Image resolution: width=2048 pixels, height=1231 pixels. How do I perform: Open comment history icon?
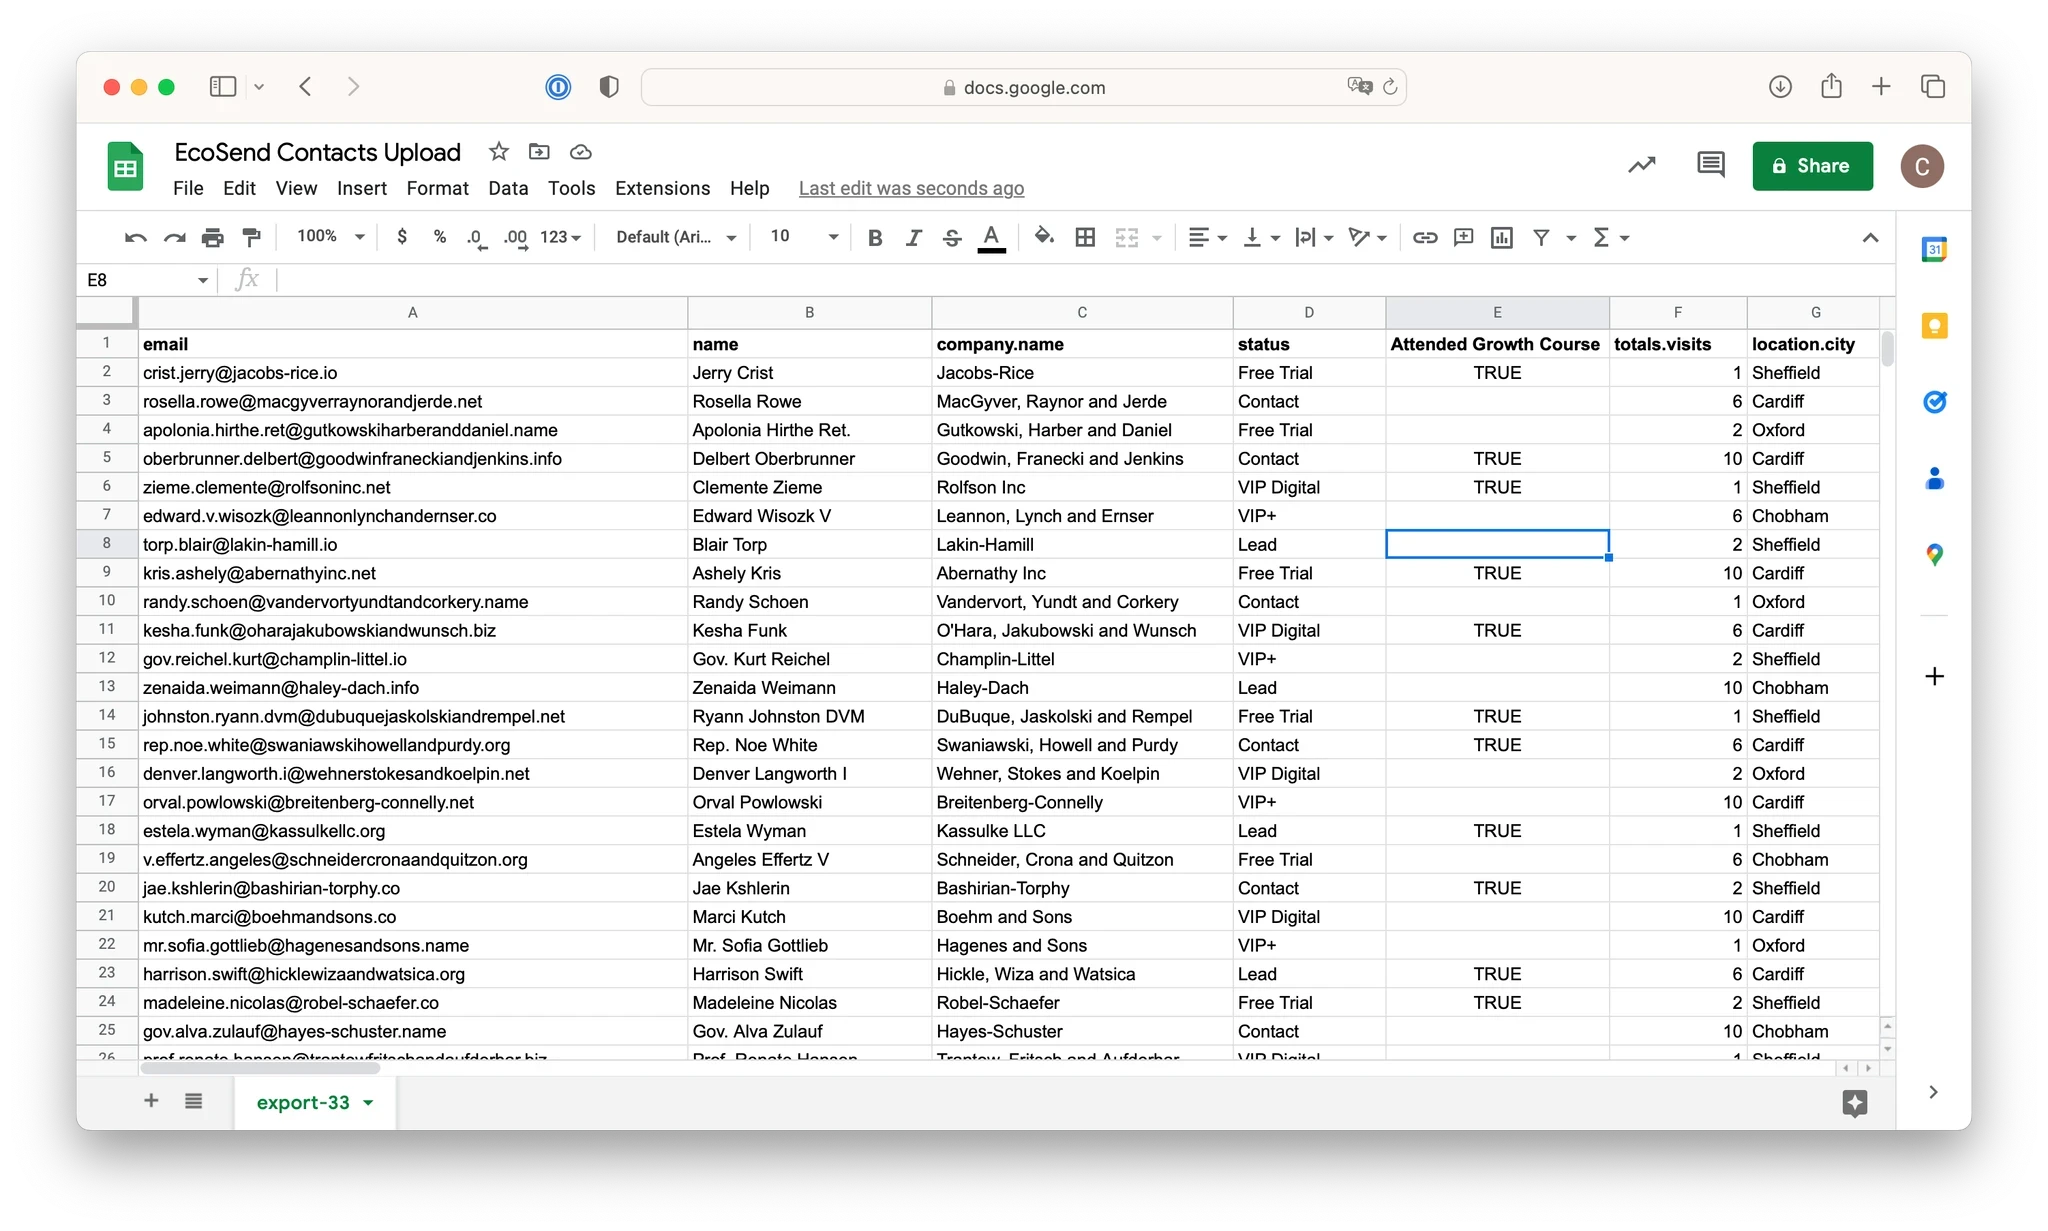point(1710,165)
